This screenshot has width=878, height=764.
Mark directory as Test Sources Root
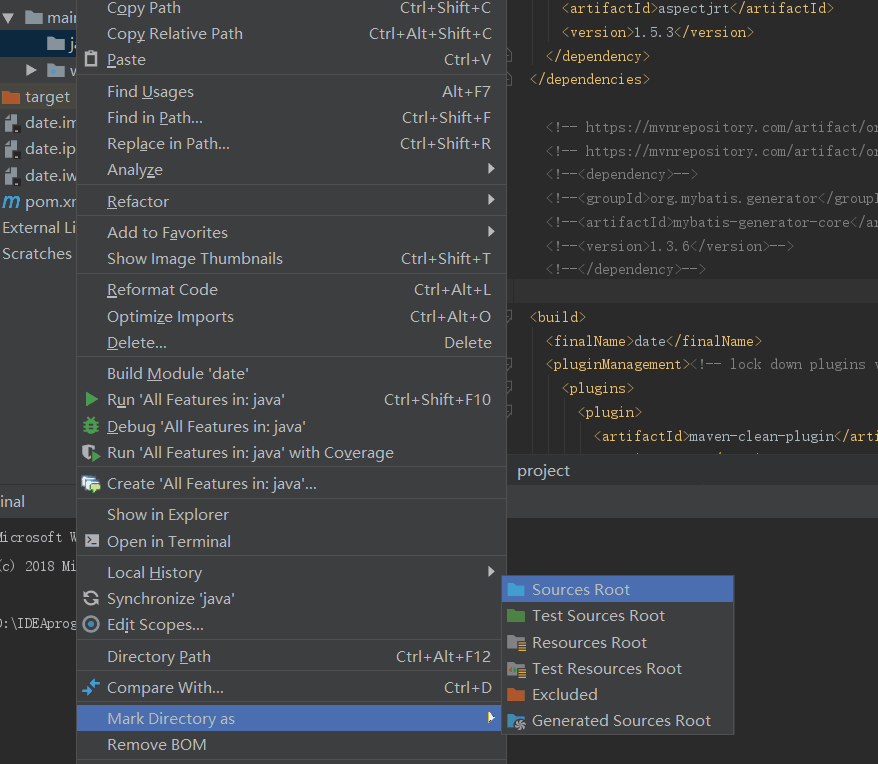[618, 616]
